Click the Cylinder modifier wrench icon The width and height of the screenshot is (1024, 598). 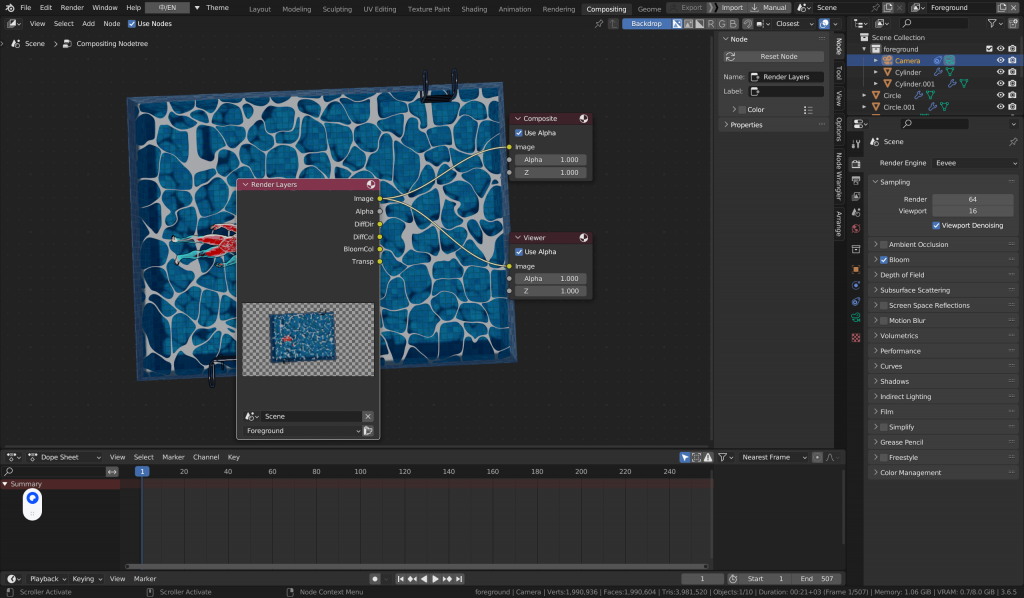click(938, 72)
